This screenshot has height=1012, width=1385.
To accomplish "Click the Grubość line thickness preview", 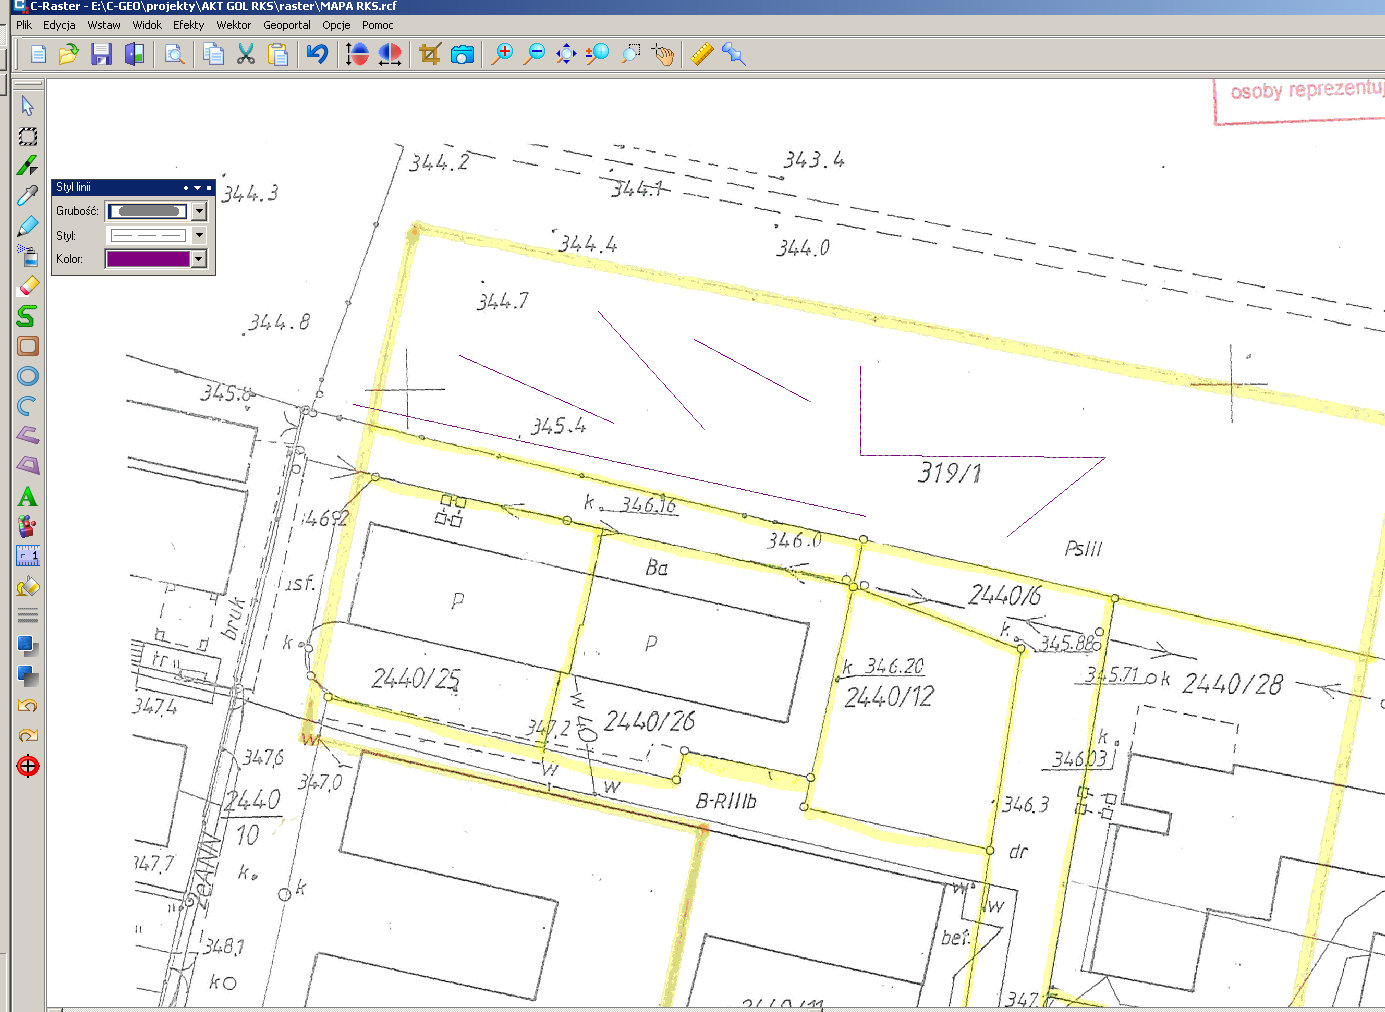I will 148,211.
